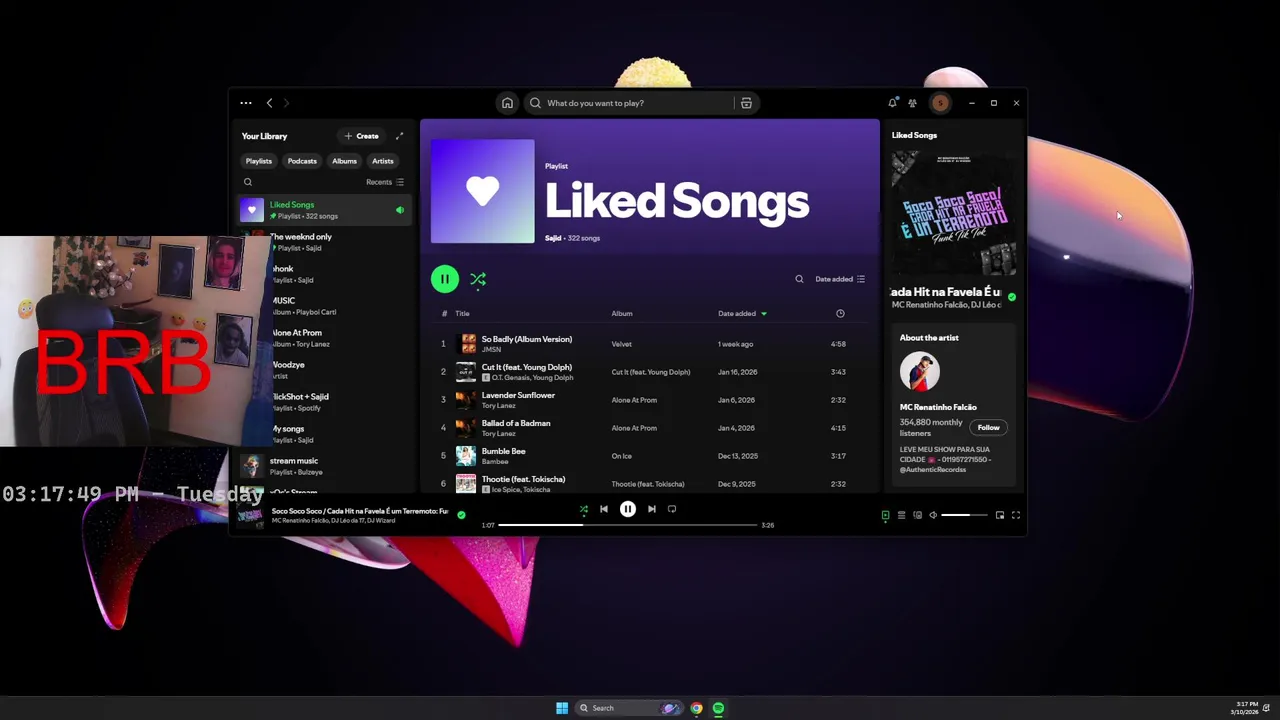
Task: Filter library by Podcasts
Action: pos(302,161)
